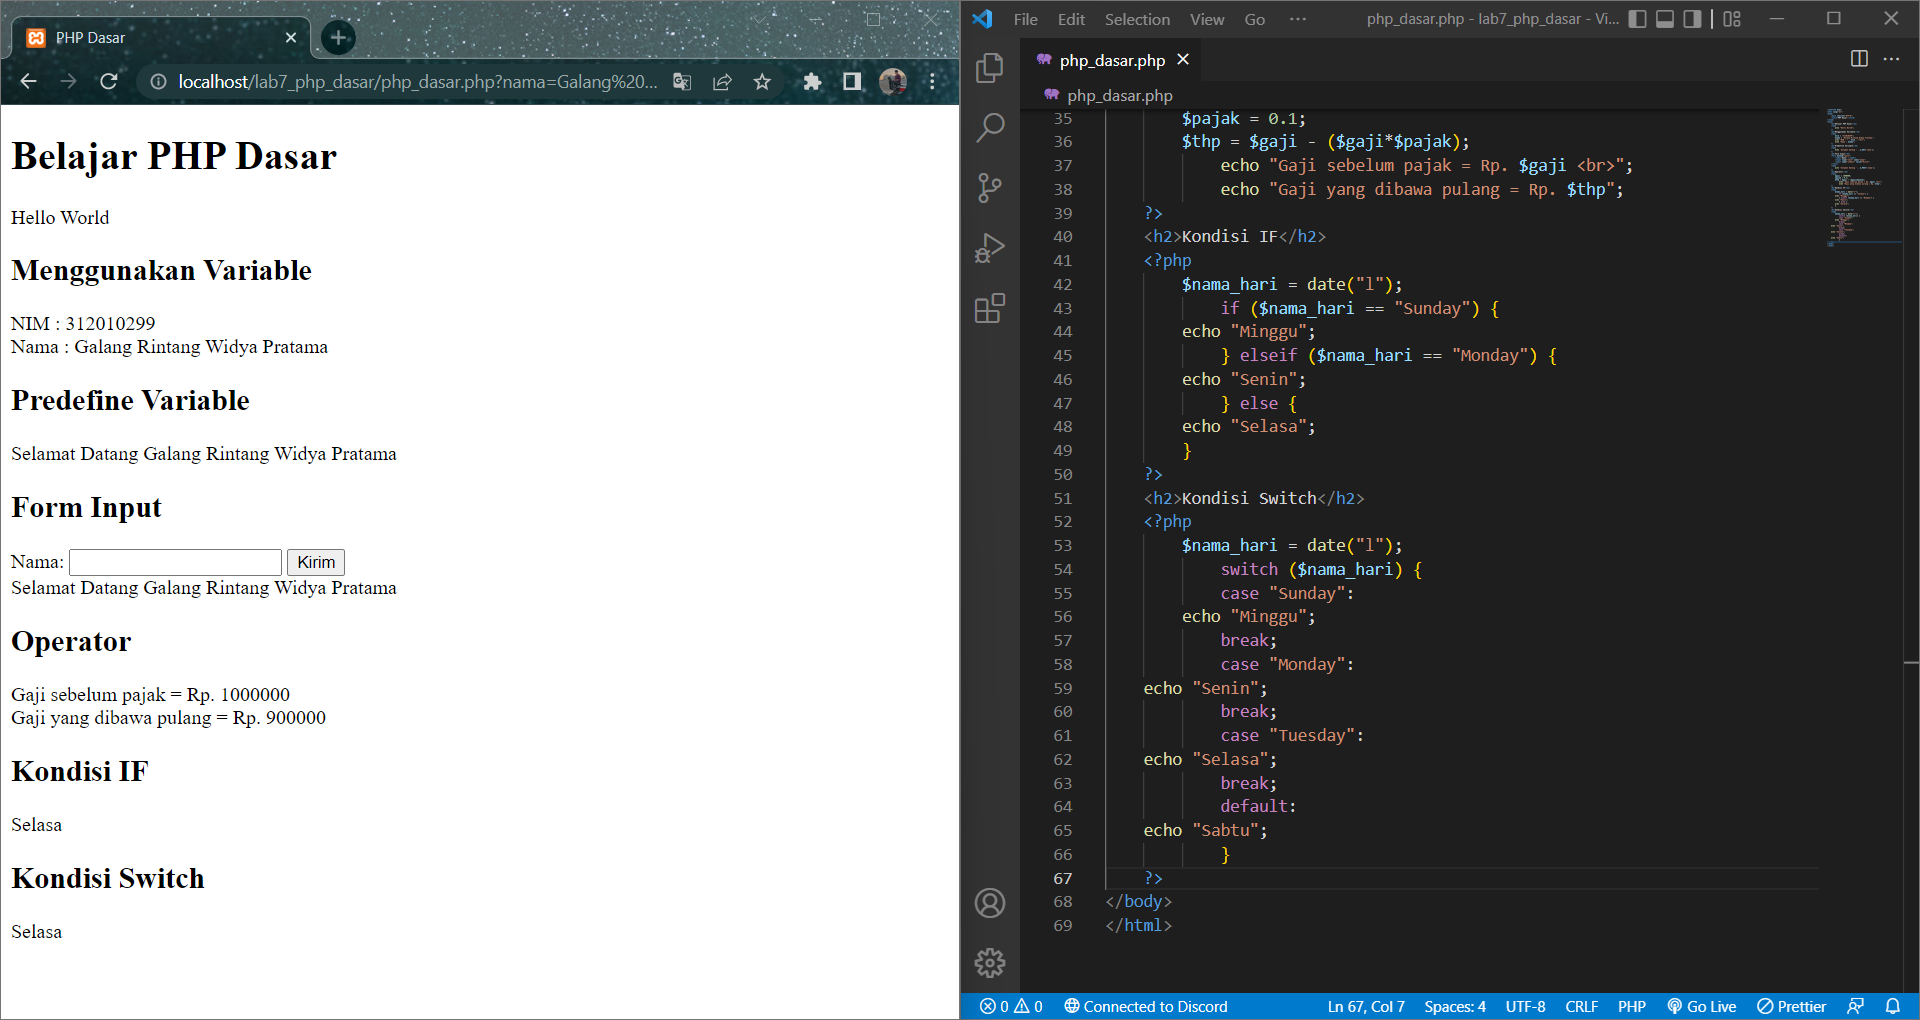
Task: Change encoding via UTF-8
Action: click(x=1525, y=1006)
